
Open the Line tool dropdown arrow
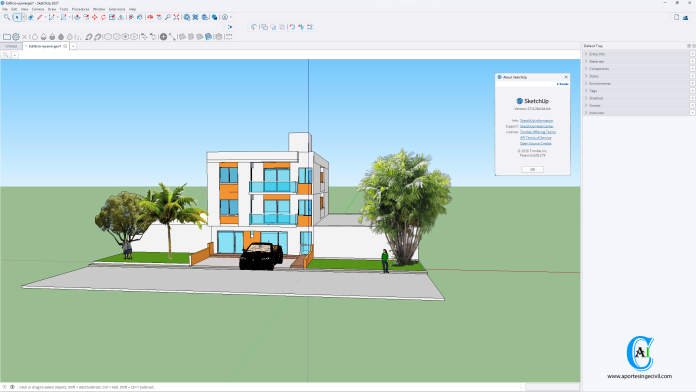(x=45, y=17)
